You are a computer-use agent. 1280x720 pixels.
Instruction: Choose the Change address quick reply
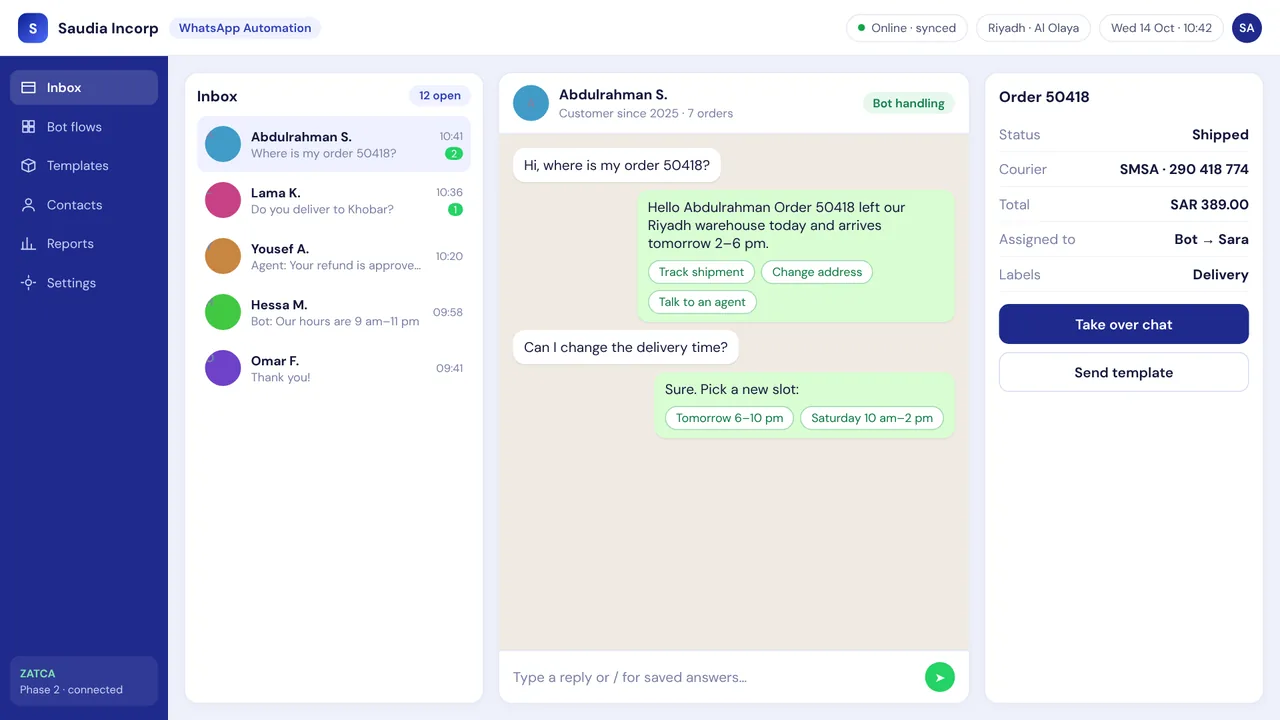[817, 272]
